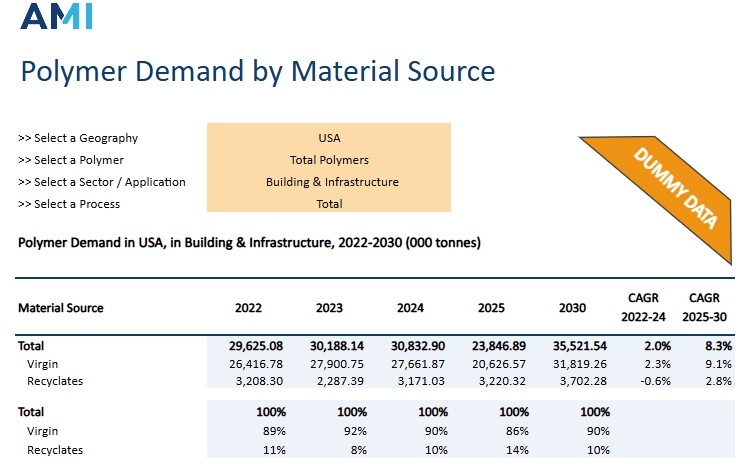Open the Geography selector showing USA

328,138
